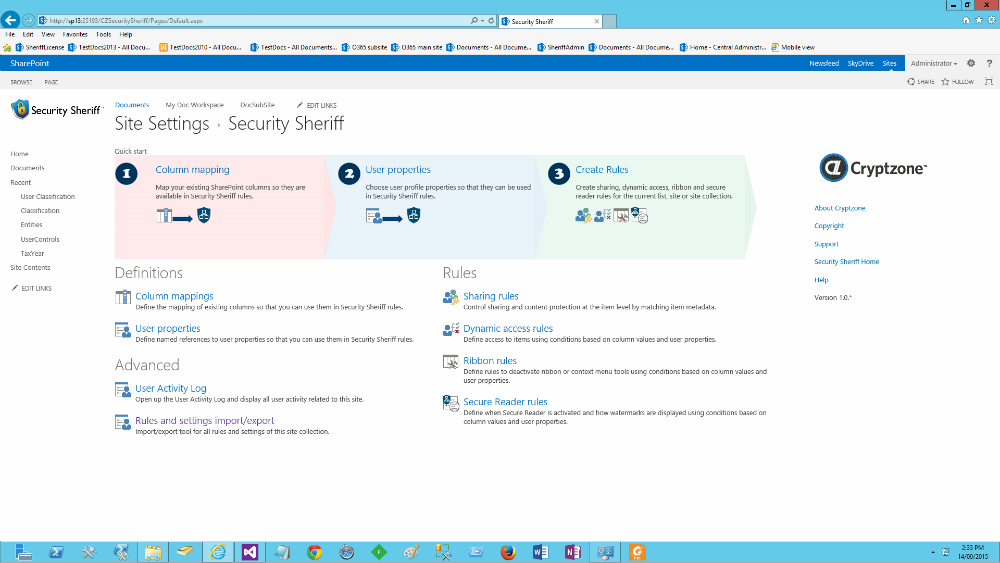1000x563 pixels.
Task: Switch to the BROWSE ribbon tab
Action: (x=21, y=82)
